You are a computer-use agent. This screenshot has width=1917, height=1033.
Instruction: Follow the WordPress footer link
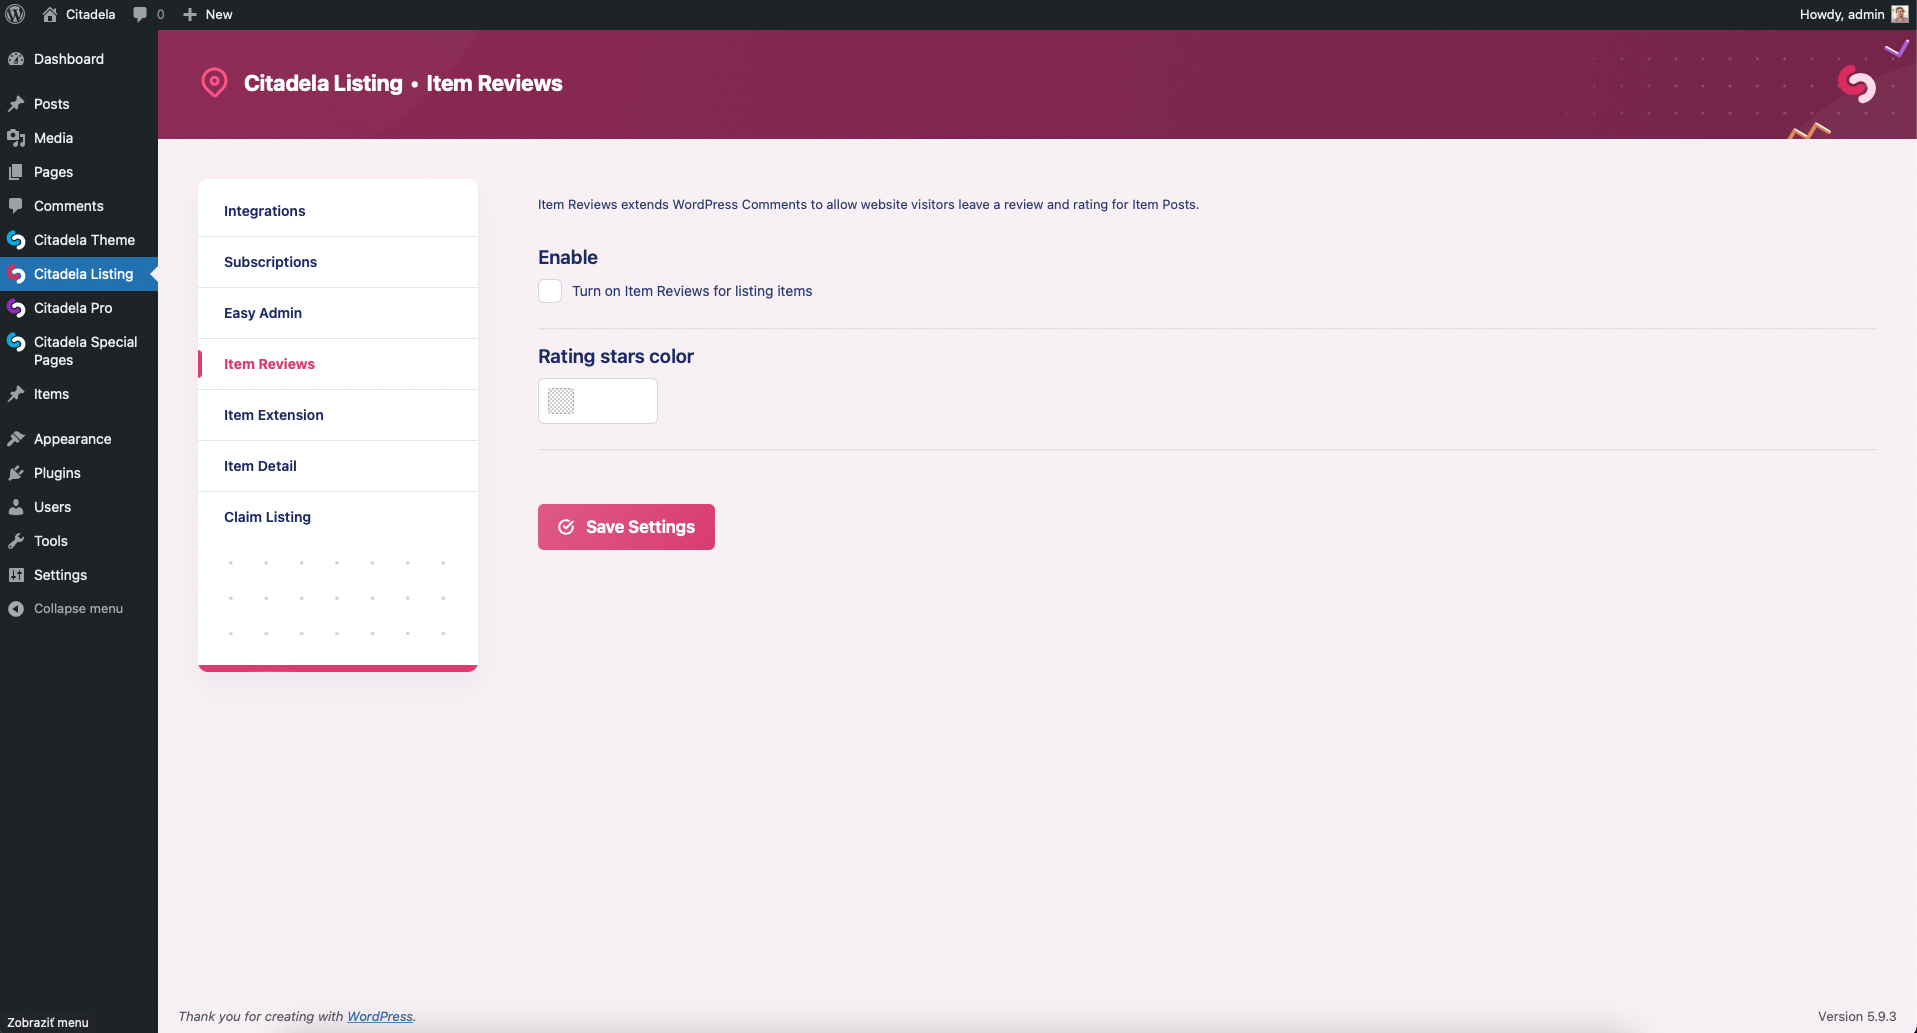point(380,1017)
